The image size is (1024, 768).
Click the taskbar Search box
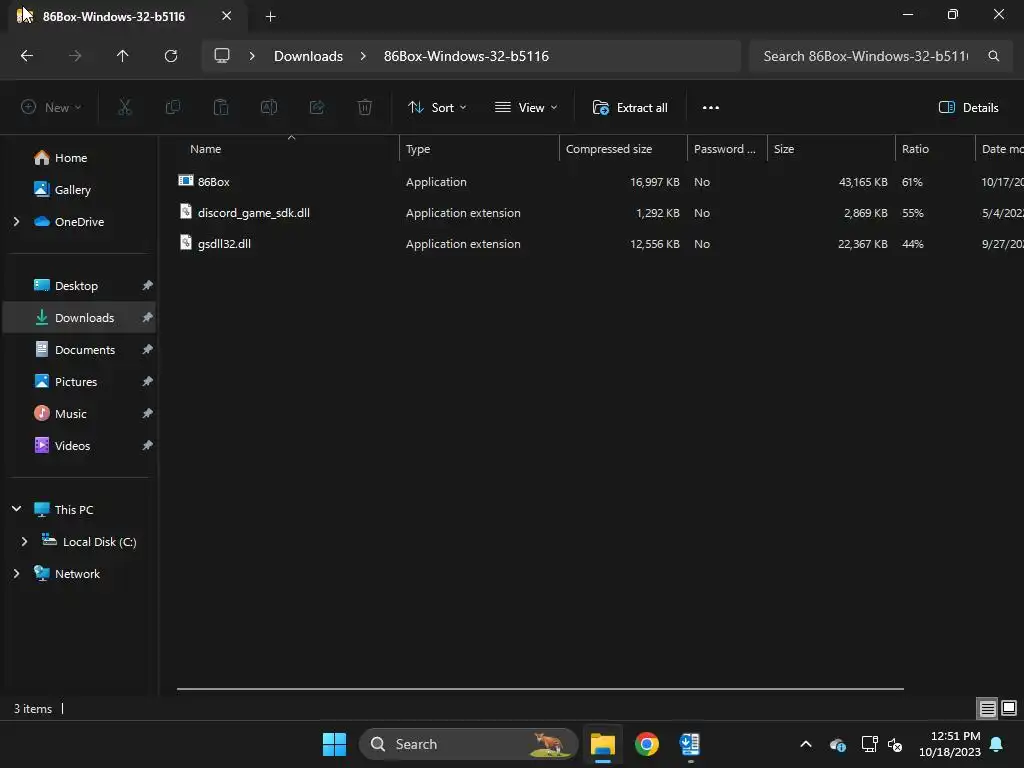tap(468, 744)
